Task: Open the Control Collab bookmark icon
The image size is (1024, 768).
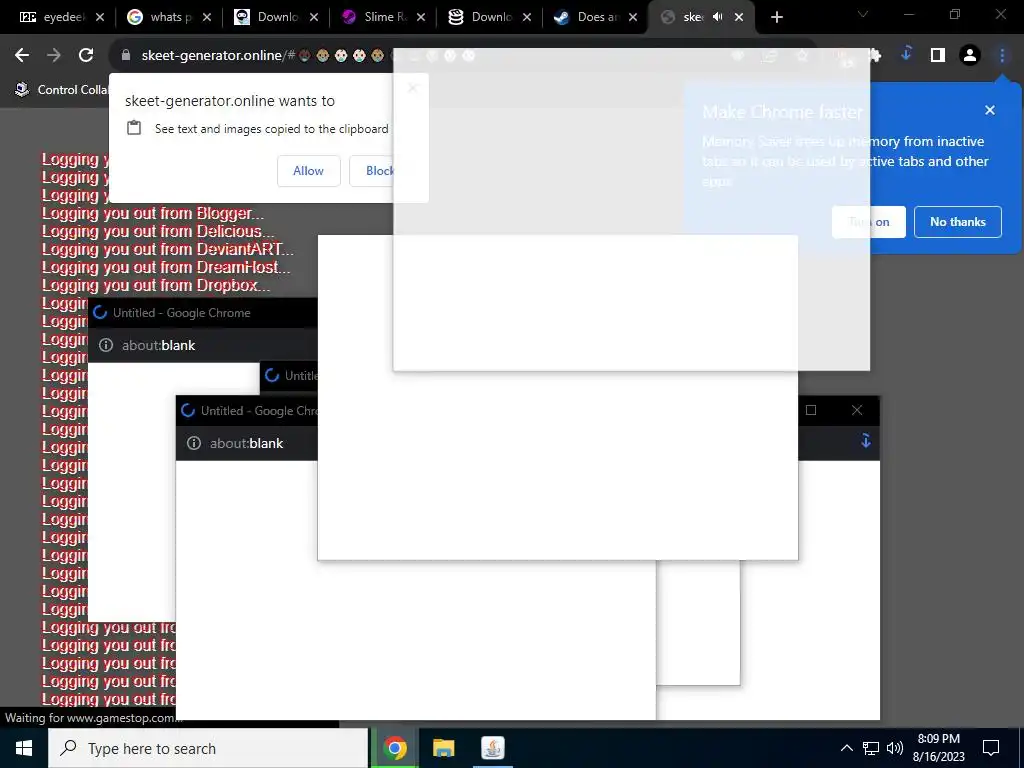Action: pos(22,89)
